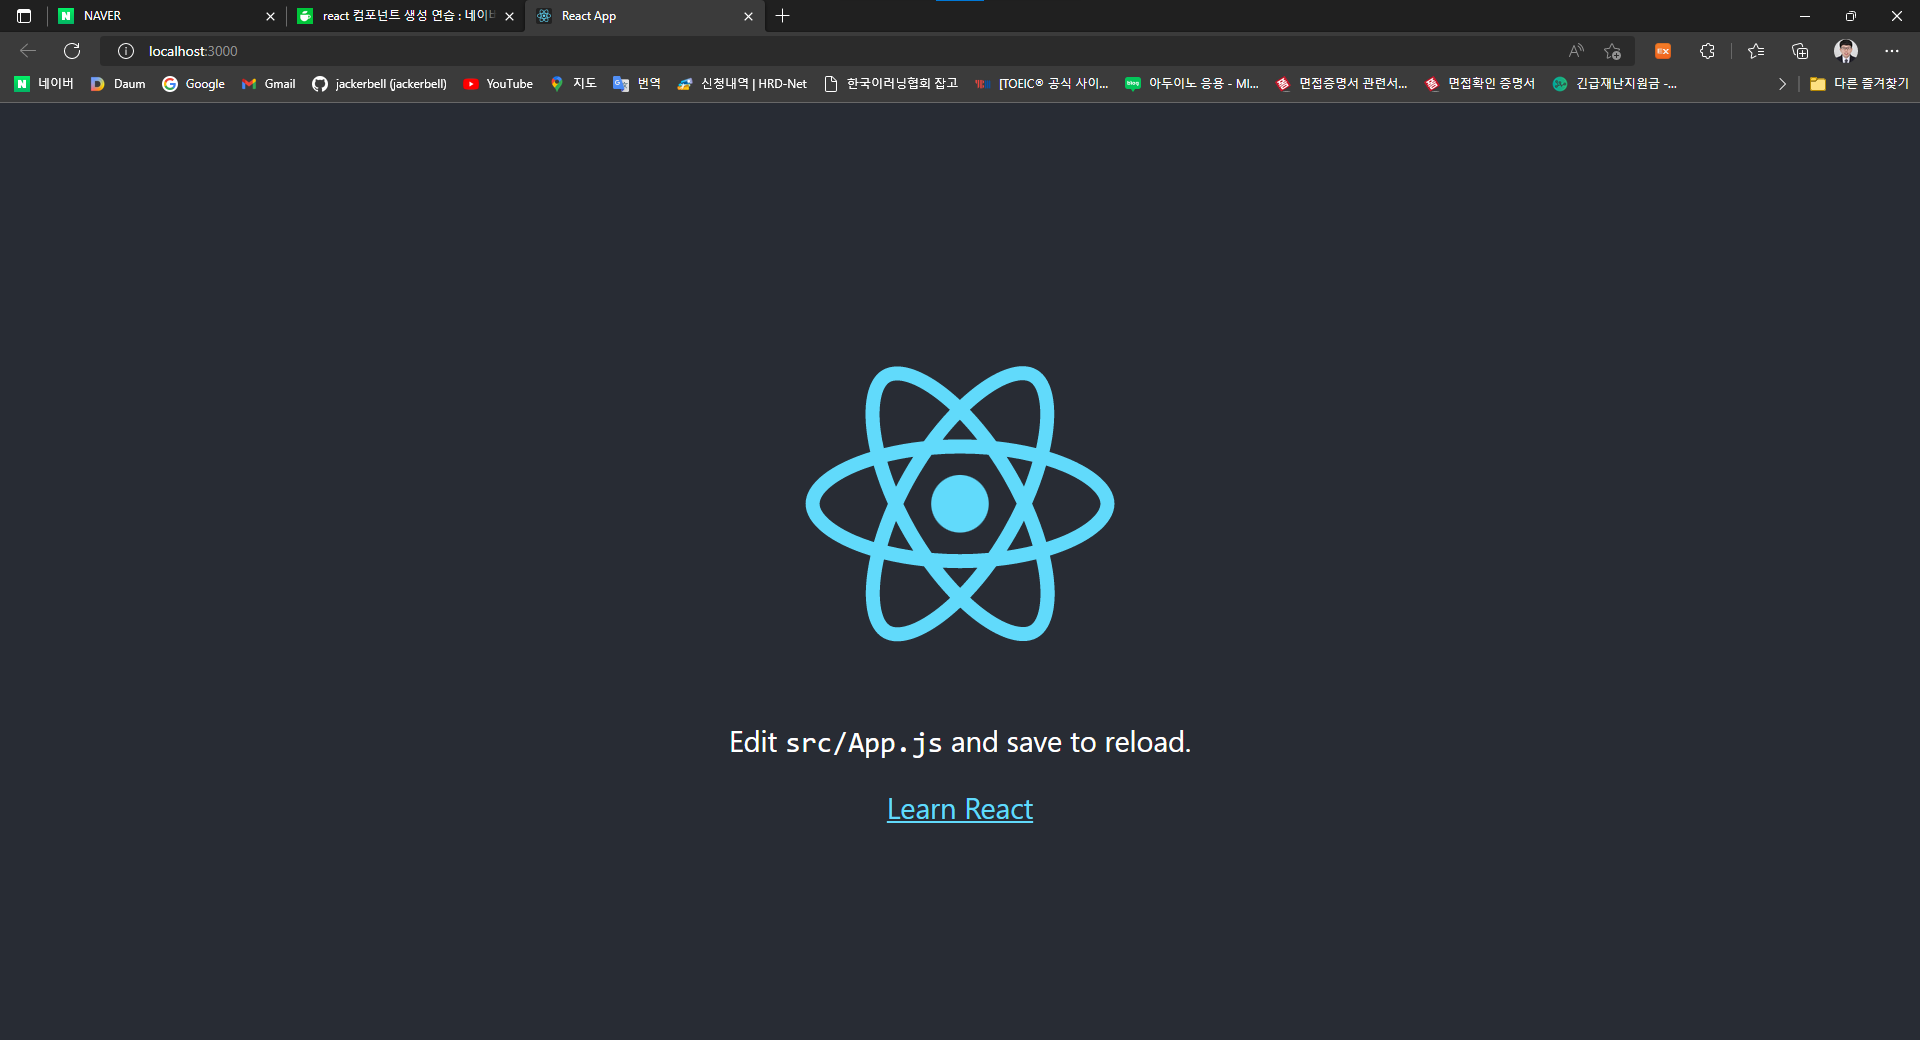Open the read aloud icon

(1576, 51)
